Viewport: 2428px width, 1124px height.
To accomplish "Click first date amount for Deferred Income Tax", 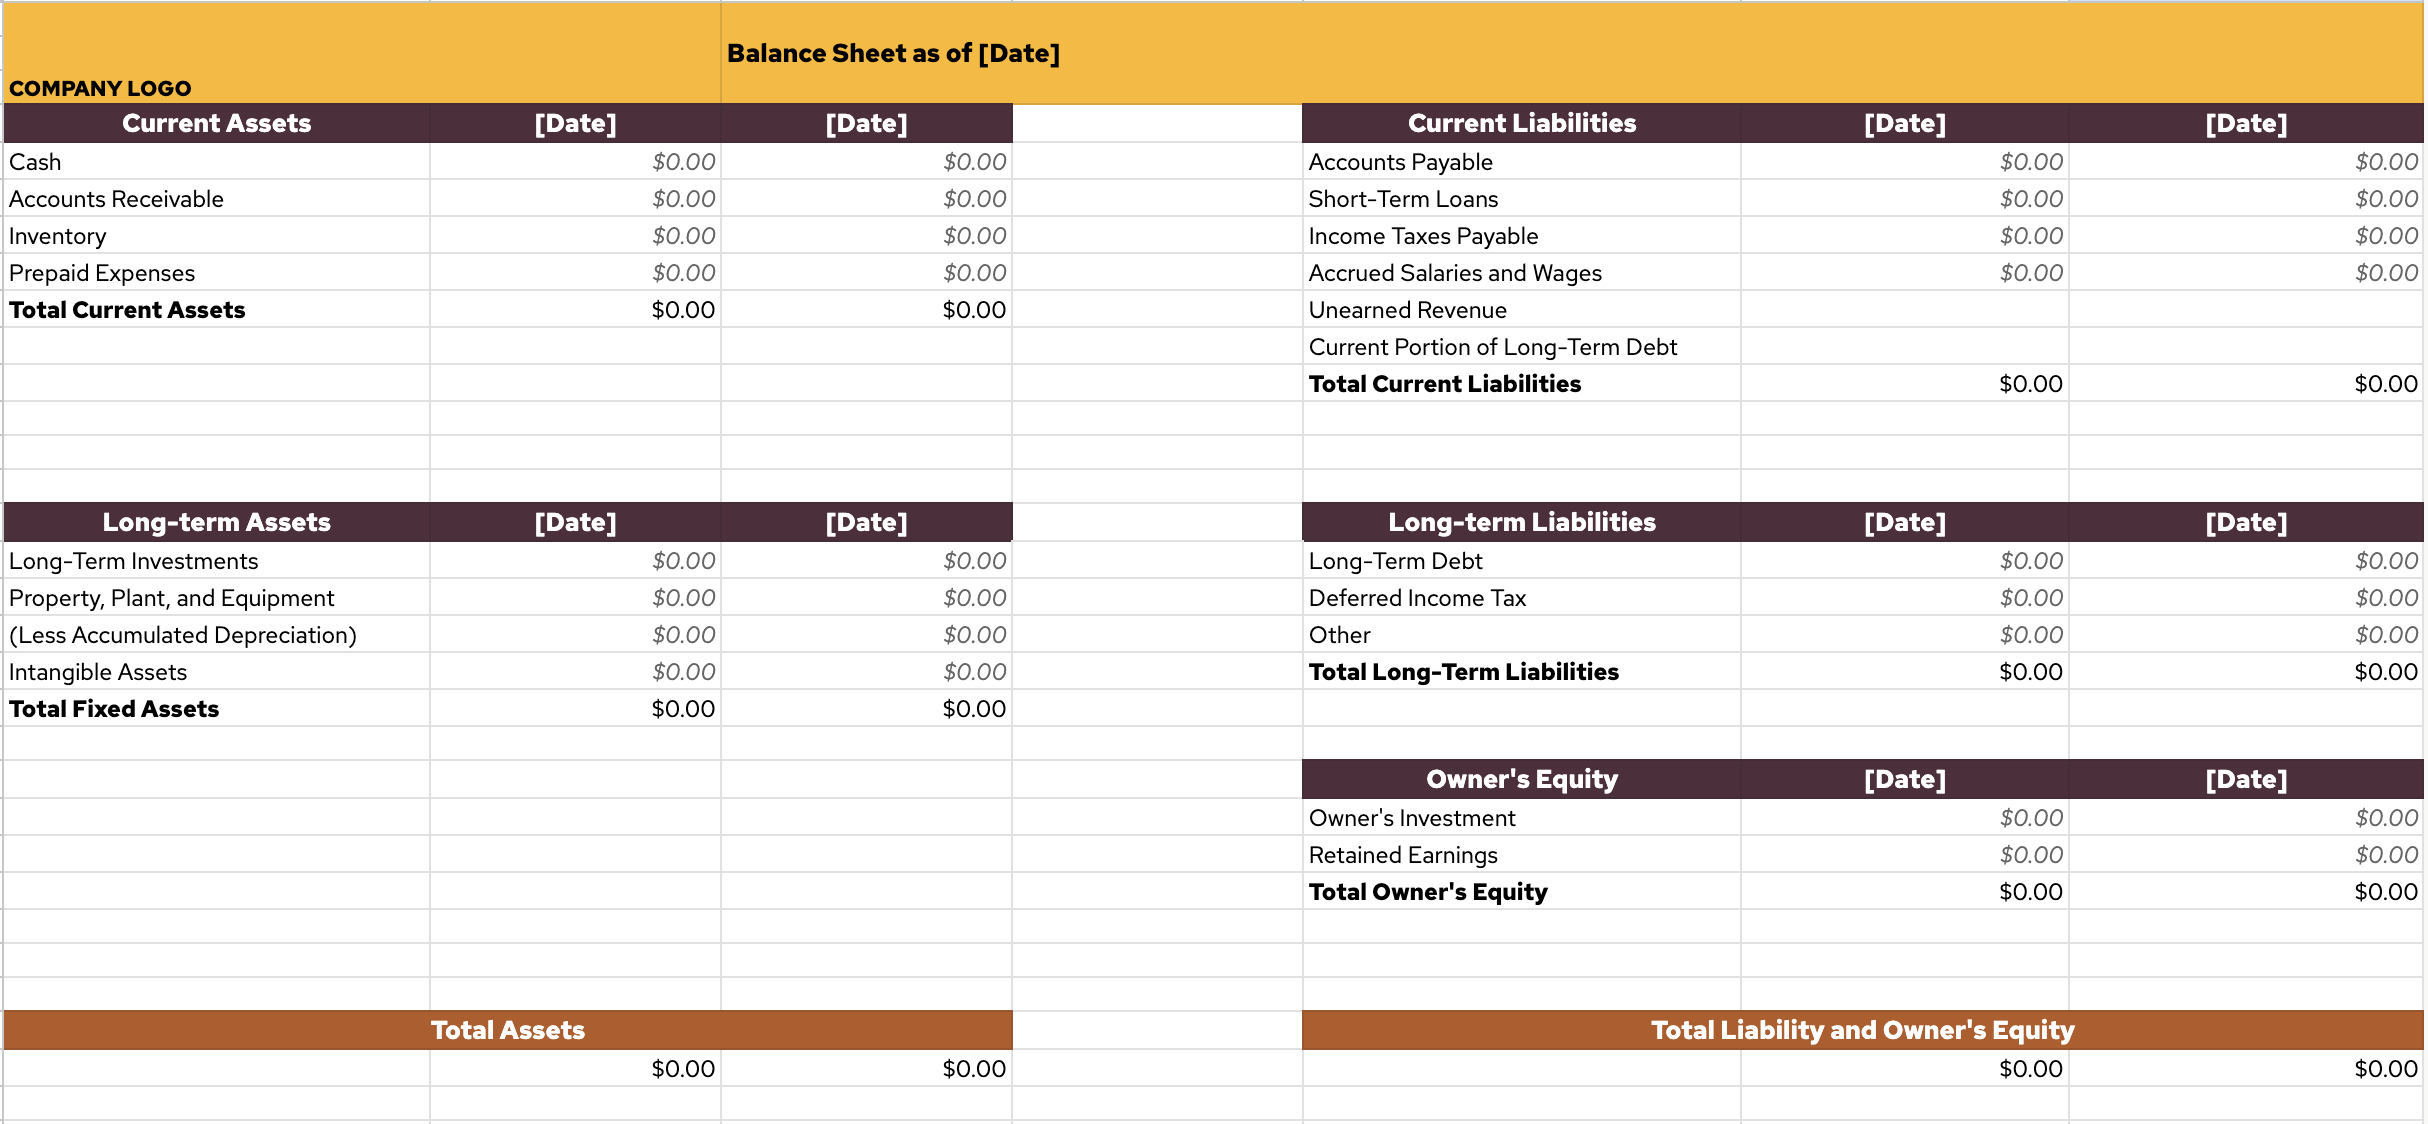I will tap(2030, 598).
